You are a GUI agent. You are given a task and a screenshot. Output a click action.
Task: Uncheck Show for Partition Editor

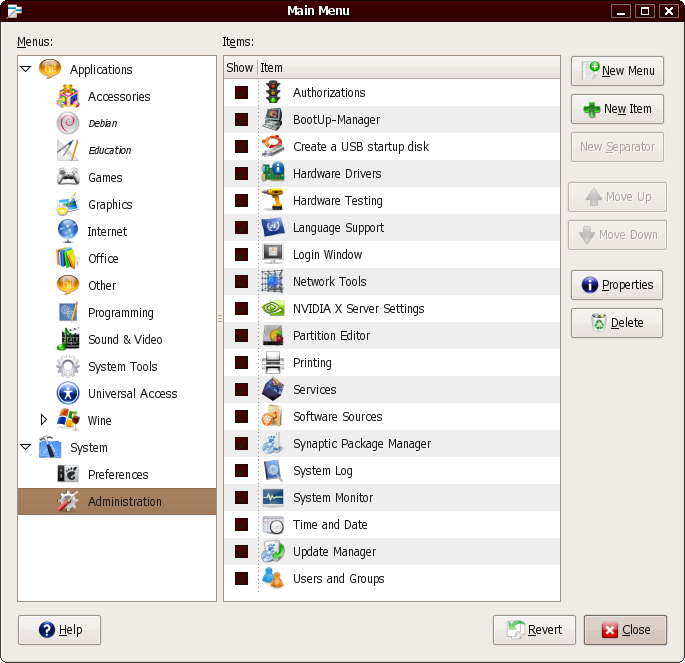(x=241, y=335)
